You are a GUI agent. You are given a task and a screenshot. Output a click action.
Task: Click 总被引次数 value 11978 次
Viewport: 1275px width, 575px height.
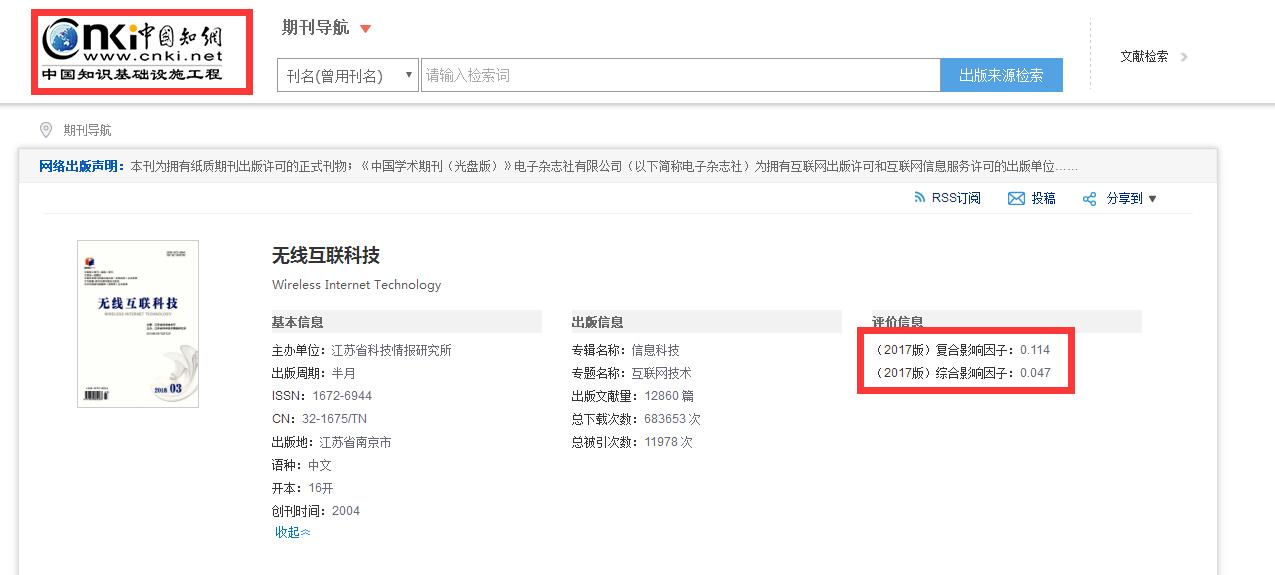(x=668, y=442)
